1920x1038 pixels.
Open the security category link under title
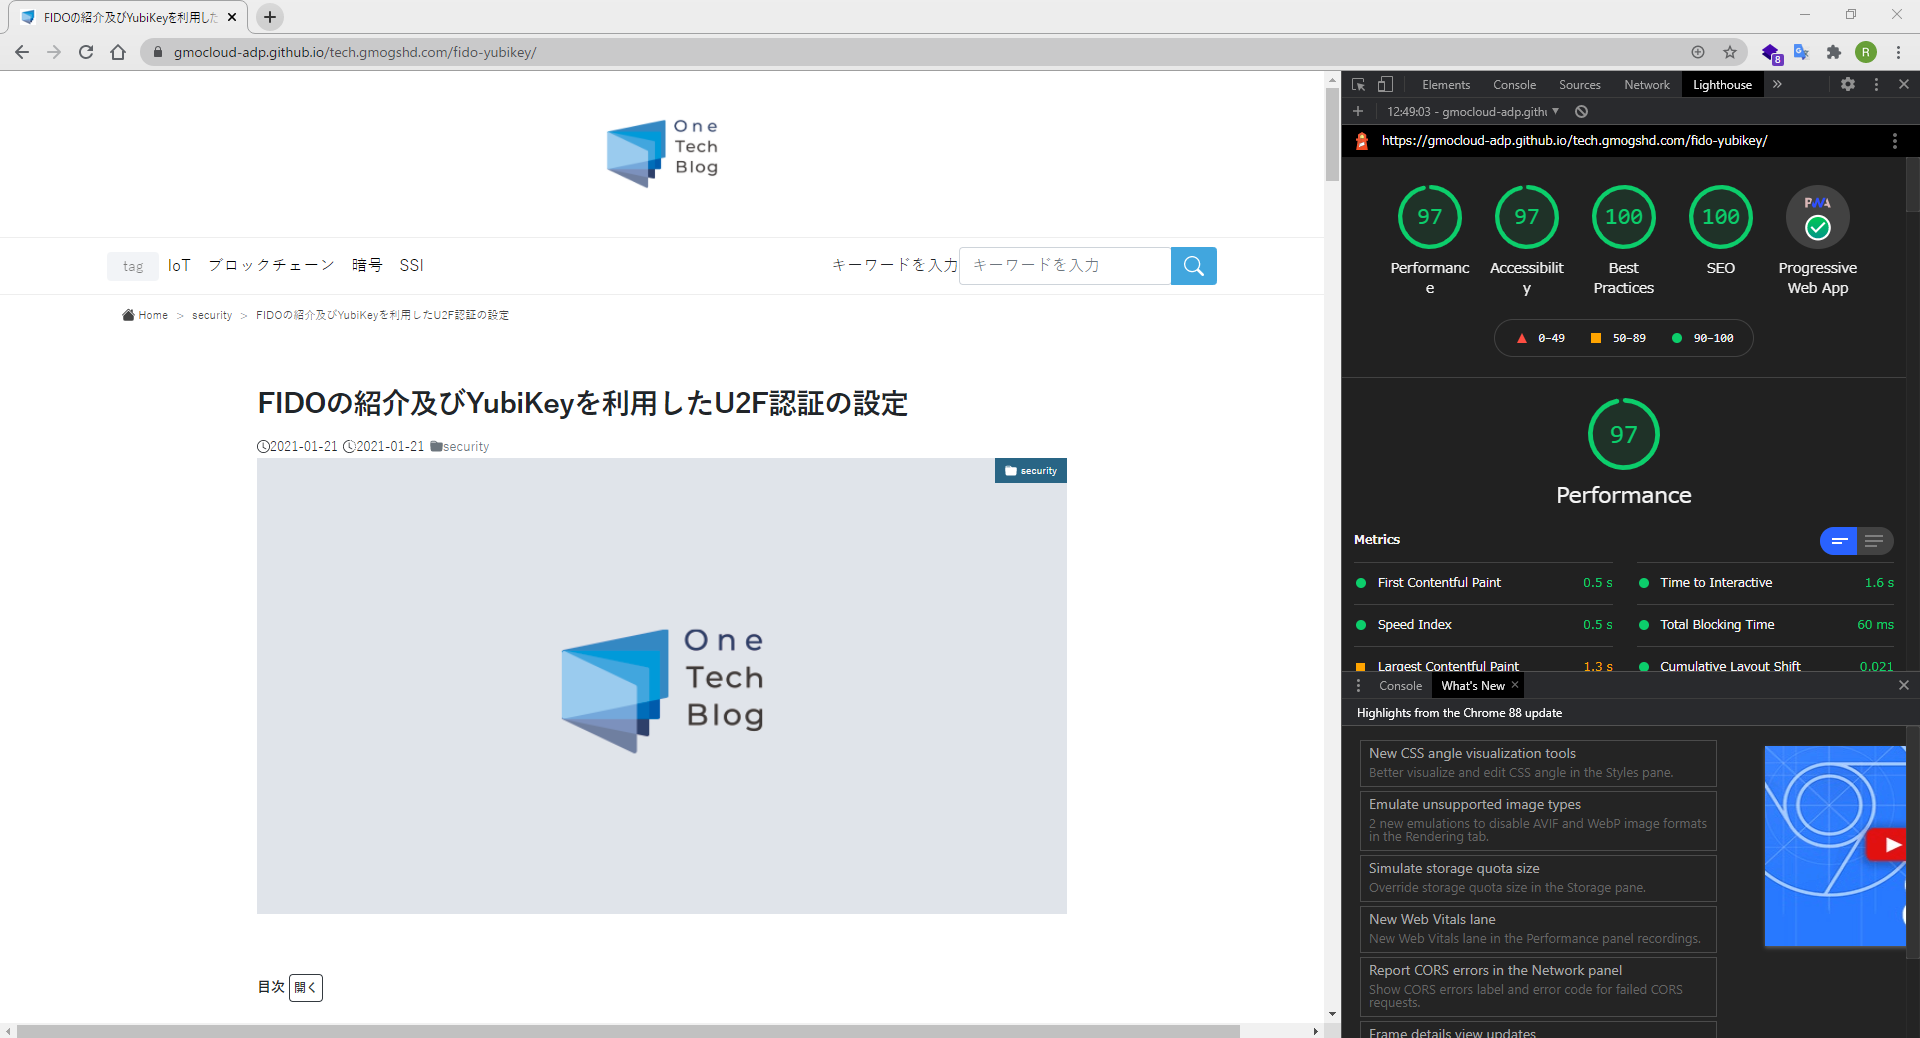click(x=466, y=447)
